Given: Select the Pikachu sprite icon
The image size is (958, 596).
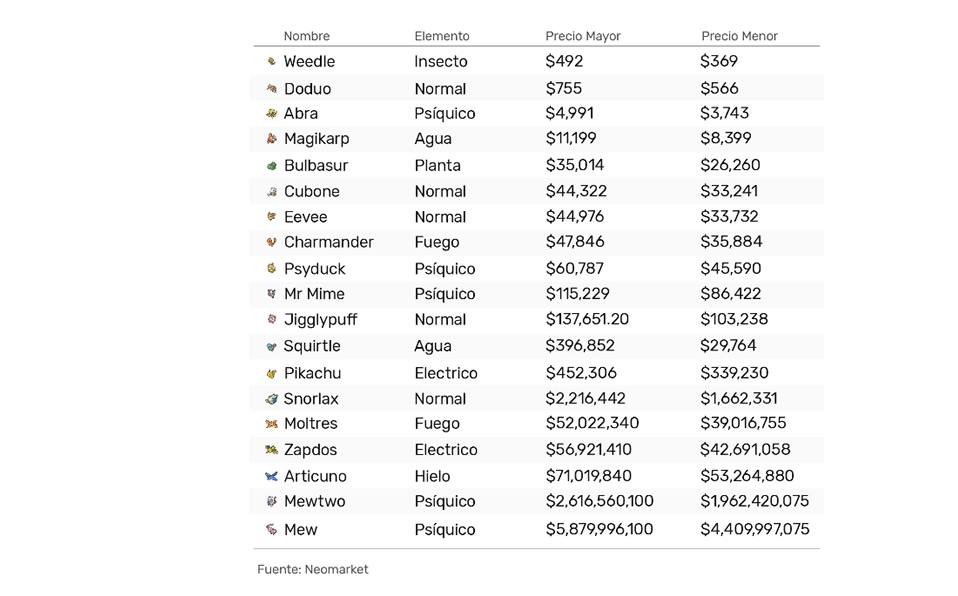Looking at the screenshot, I should [x=272, y=373].
